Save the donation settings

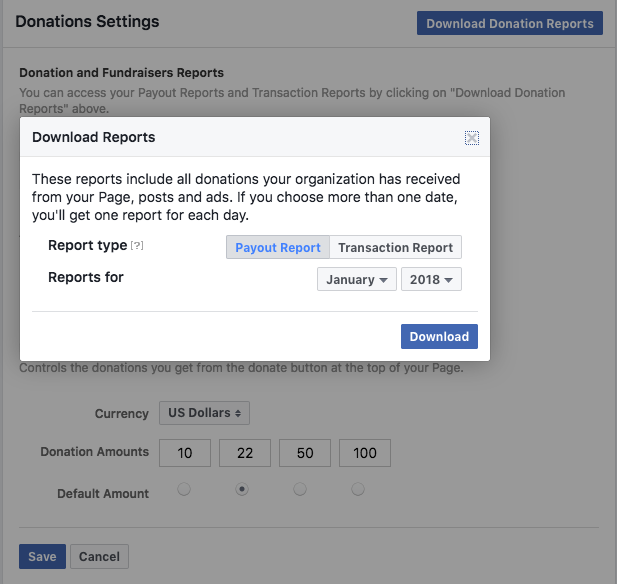pos(42,557)
